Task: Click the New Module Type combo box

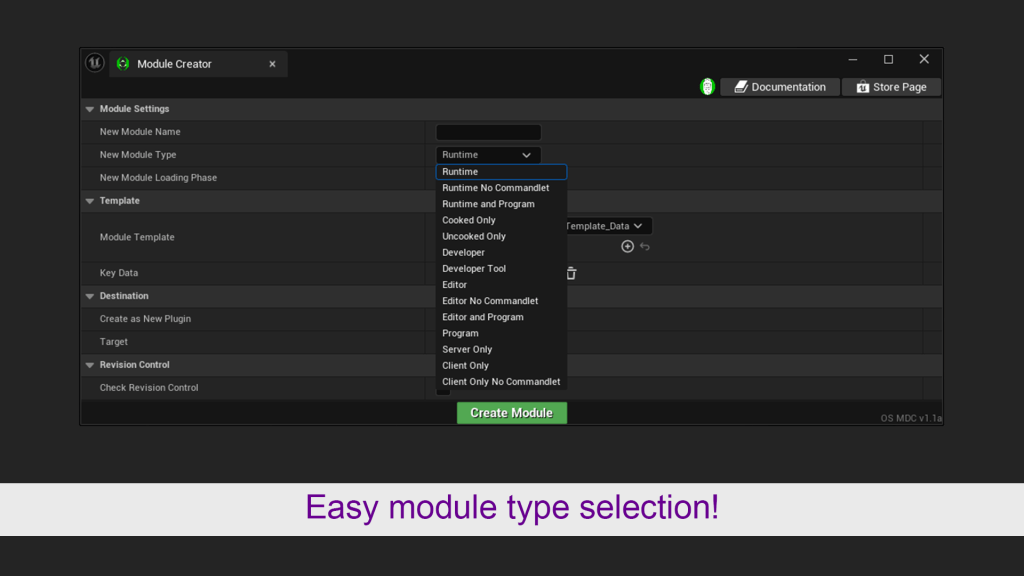Action: [x=488, y=155]
